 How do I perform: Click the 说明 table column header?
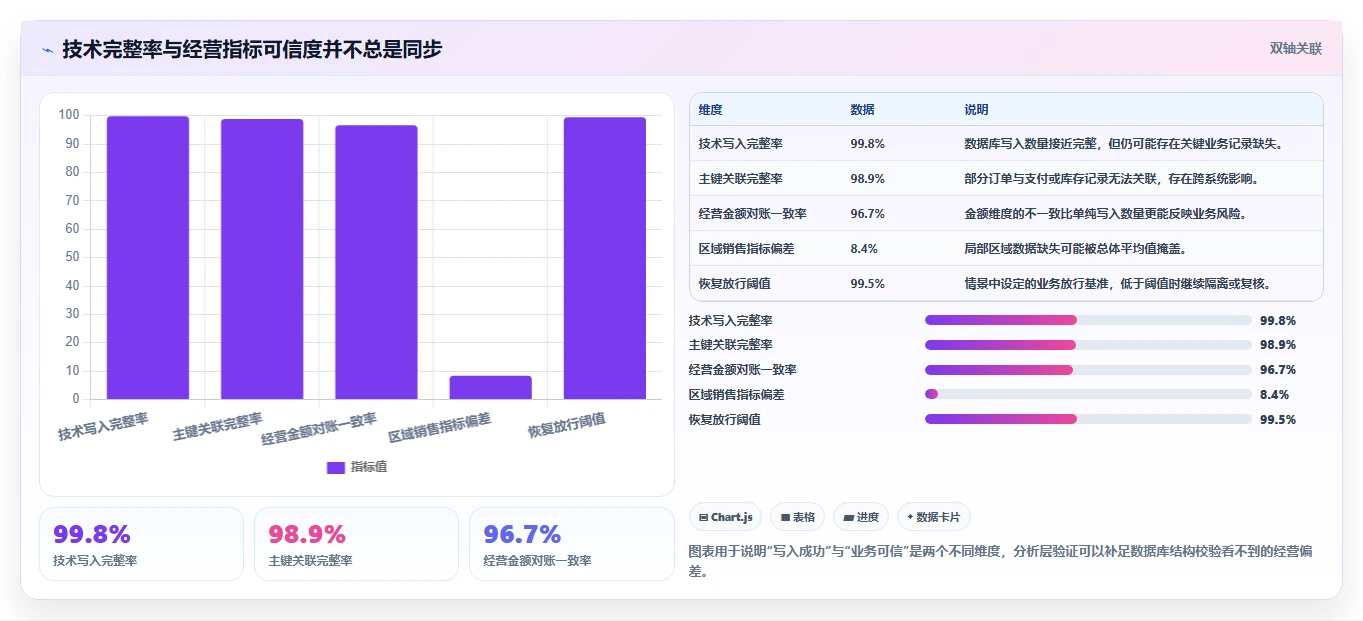(976, 109)
